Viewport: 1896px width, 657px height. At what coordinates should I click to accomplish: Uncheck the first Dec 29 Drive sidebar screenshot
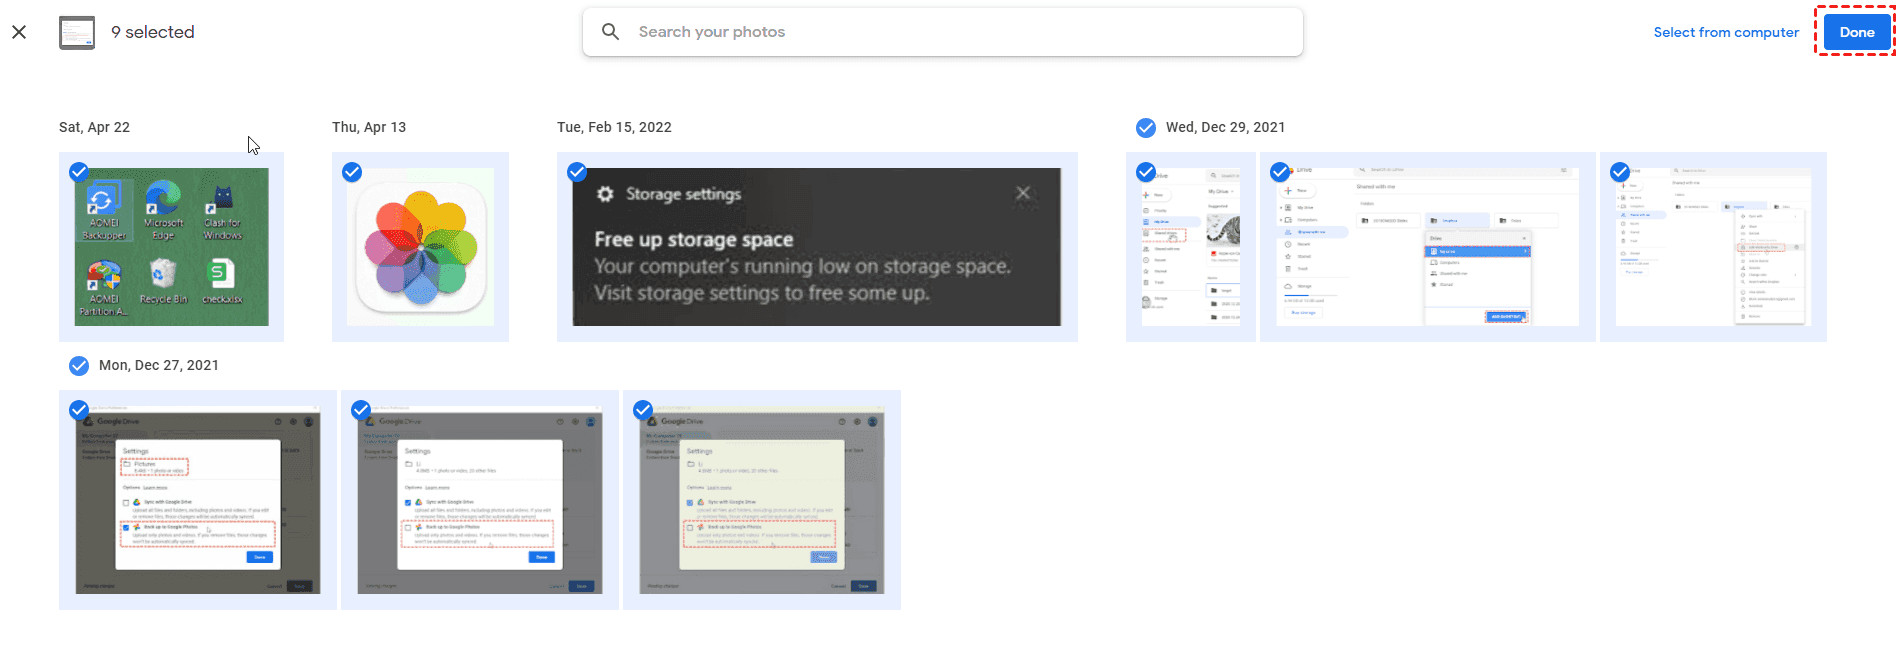[x=1146, y=172]
